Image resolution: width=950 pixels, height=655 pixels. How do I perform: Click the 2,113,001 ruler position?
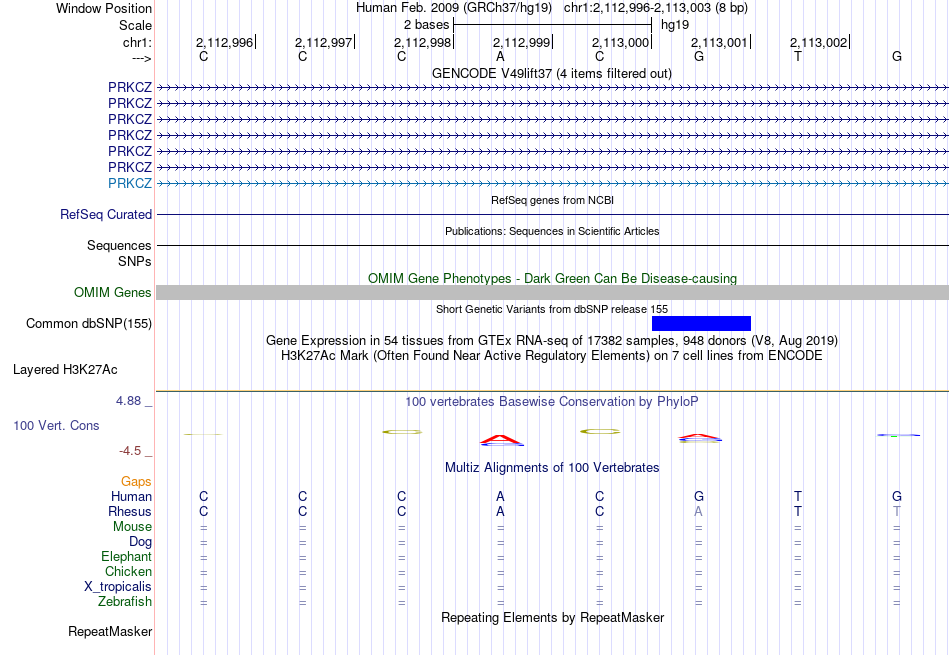pos(720,42)
